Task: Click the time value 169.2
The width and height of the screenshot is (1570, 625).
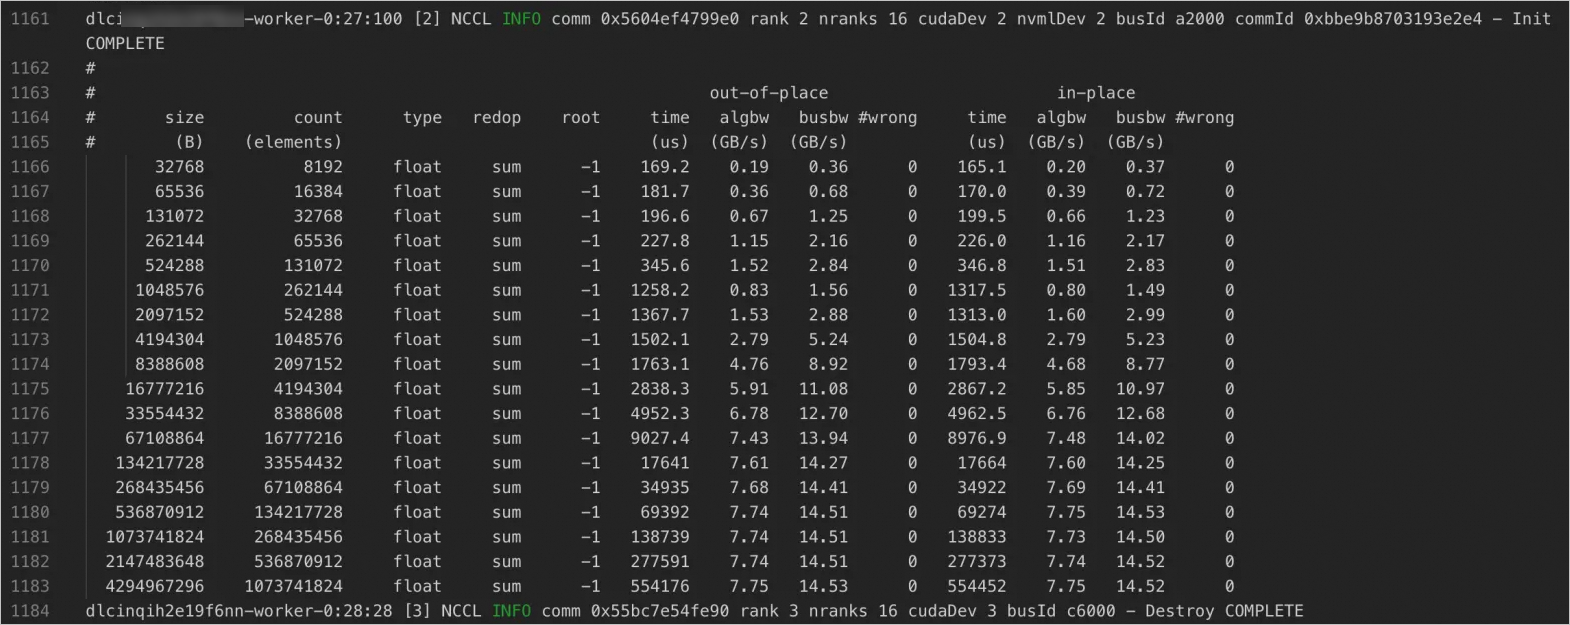Action: pyautogui.click(x=665, y=167)
